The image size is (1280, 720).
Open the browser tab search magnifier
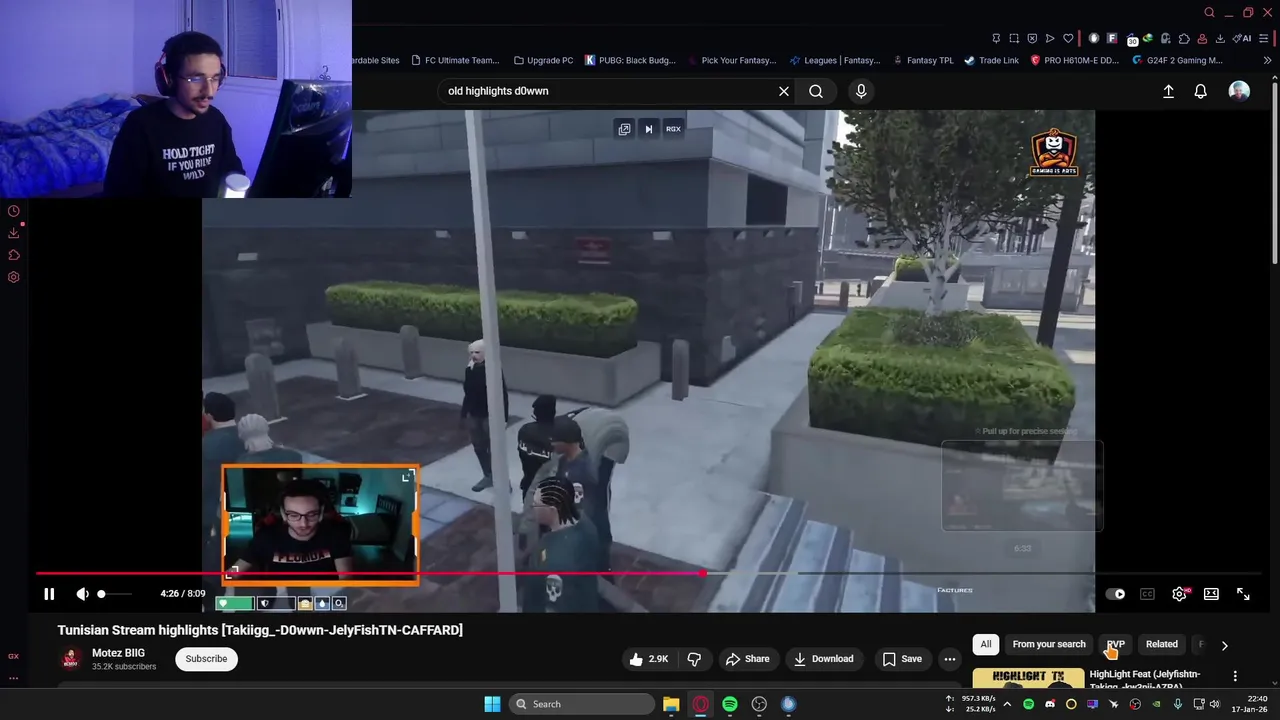(1209, 13)
